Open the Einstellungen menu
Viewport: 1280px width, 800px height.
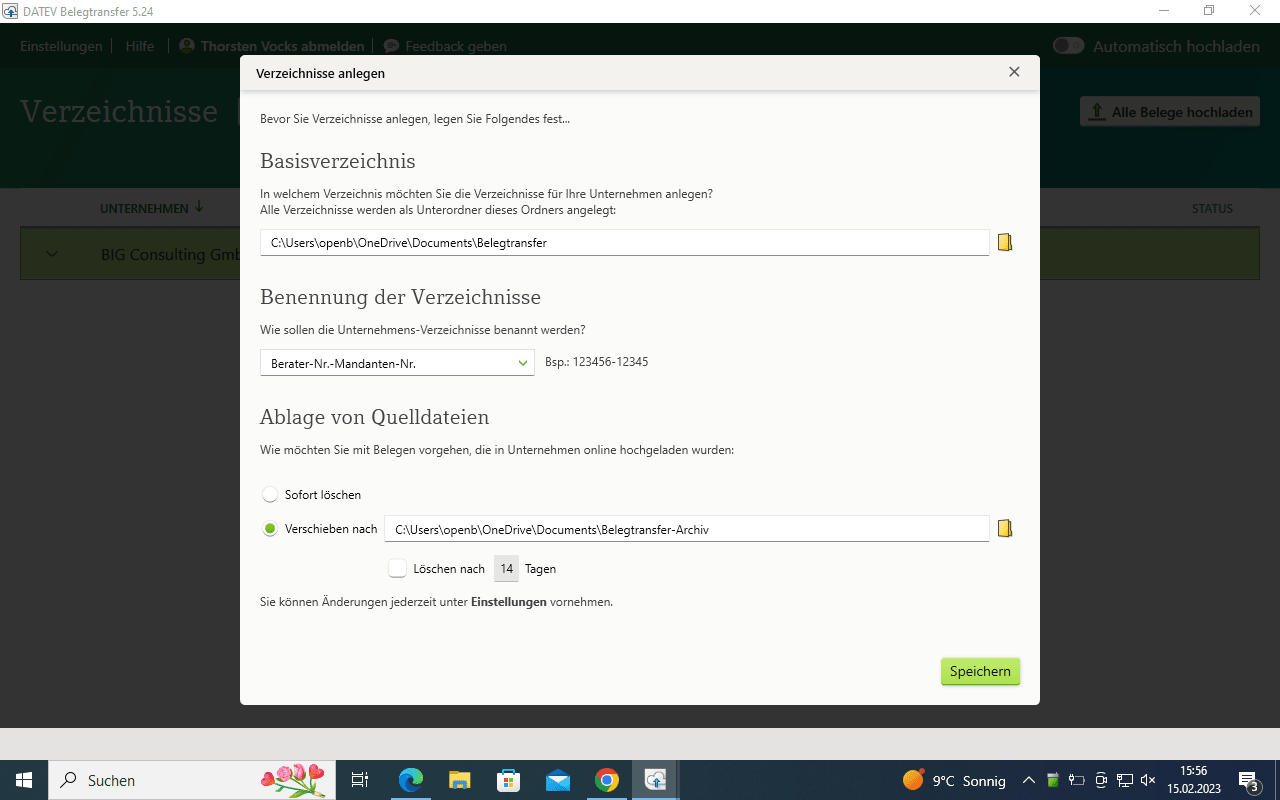(61, 46)
